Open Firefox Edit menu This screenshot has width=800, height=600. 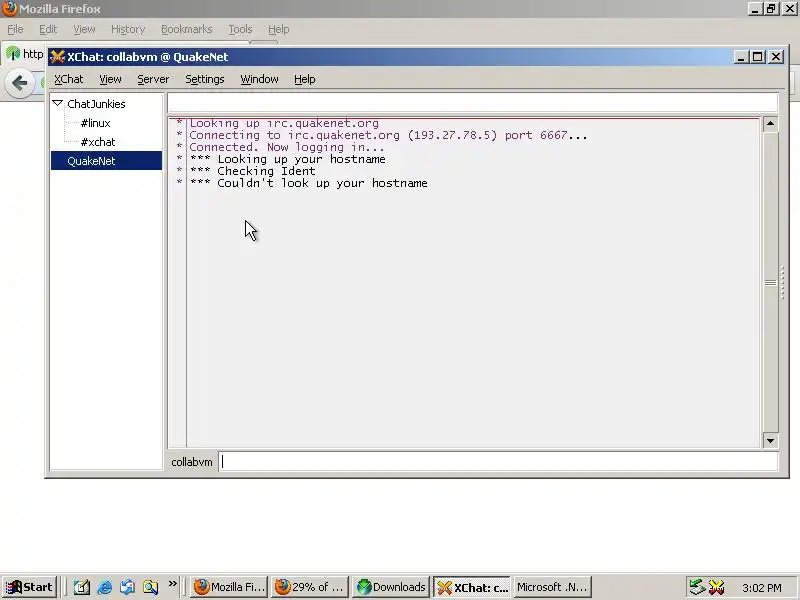point(48,29)
